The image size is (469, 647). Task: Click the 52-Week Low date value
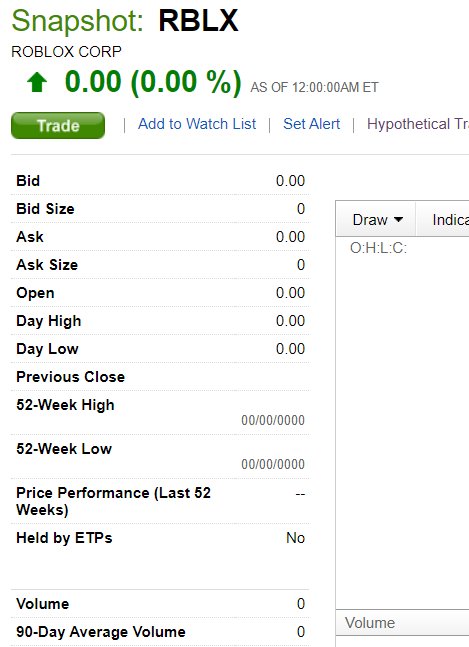coord(273,464)
